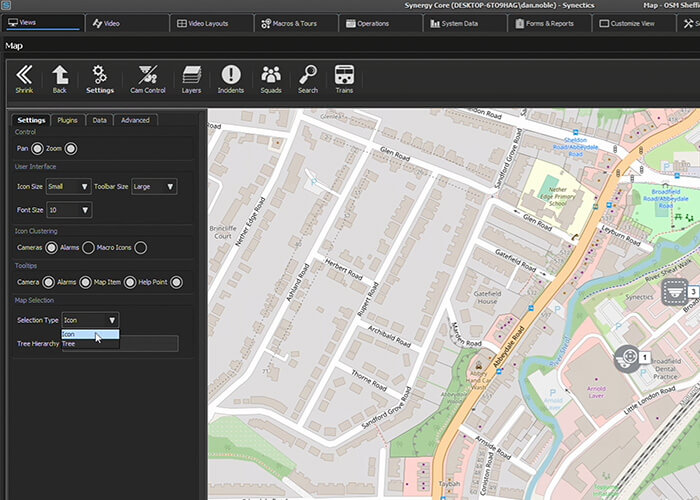Open the Trains tool
The height and width of the screenshot is (500, 700).
[344, 79]
